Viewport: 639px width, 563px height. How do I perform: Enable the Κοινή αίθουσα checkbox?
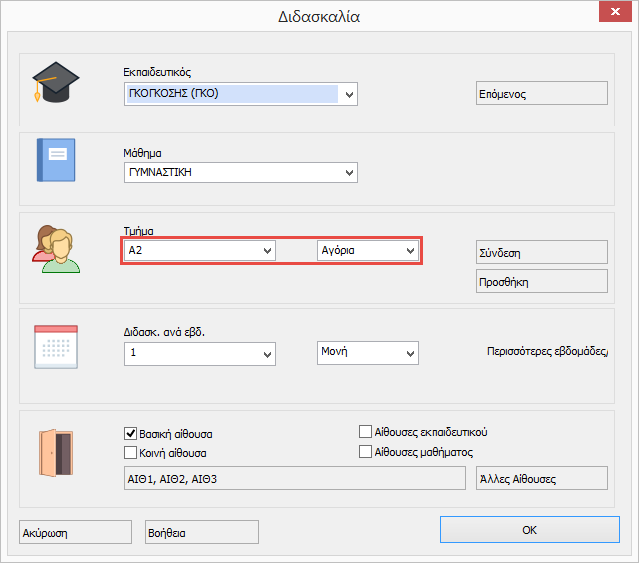[130, 452]
